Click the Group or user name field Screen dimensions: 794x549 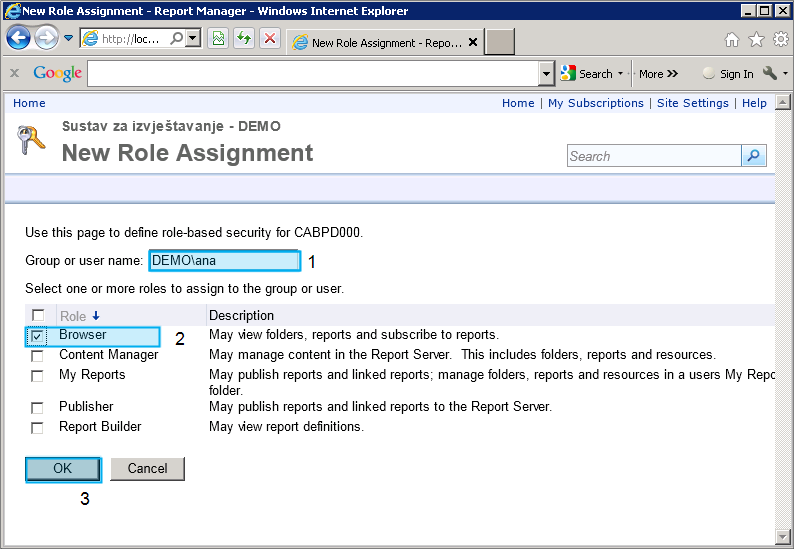[x=224, y=260]
